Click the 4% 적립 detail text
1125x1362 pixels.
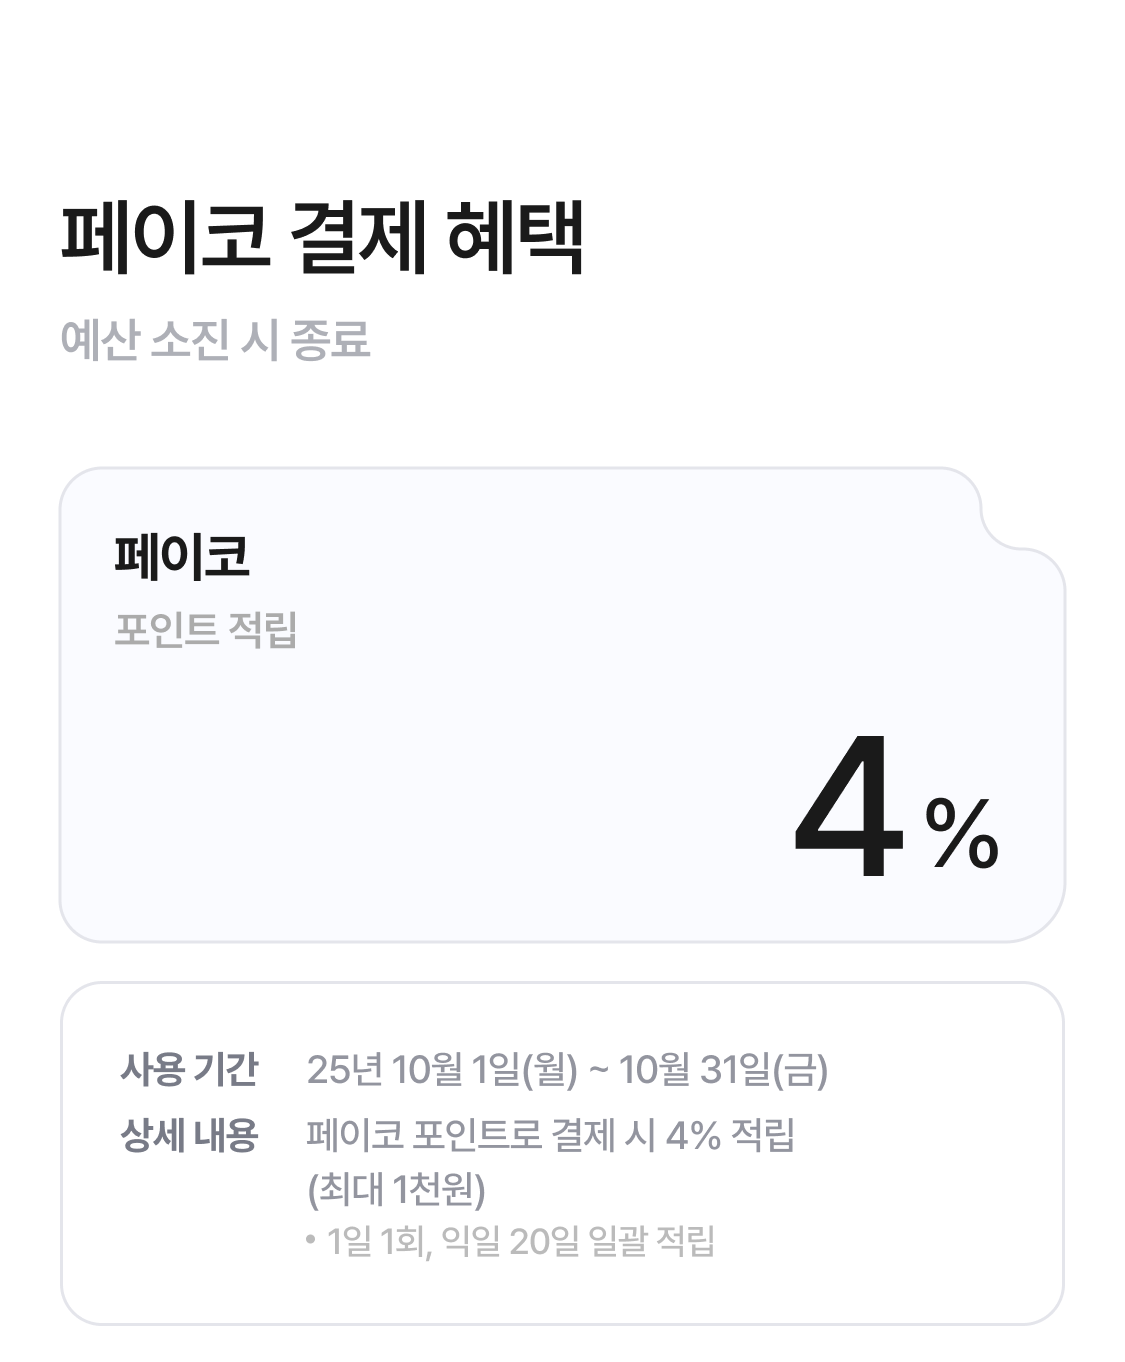tap(729, 1135)
